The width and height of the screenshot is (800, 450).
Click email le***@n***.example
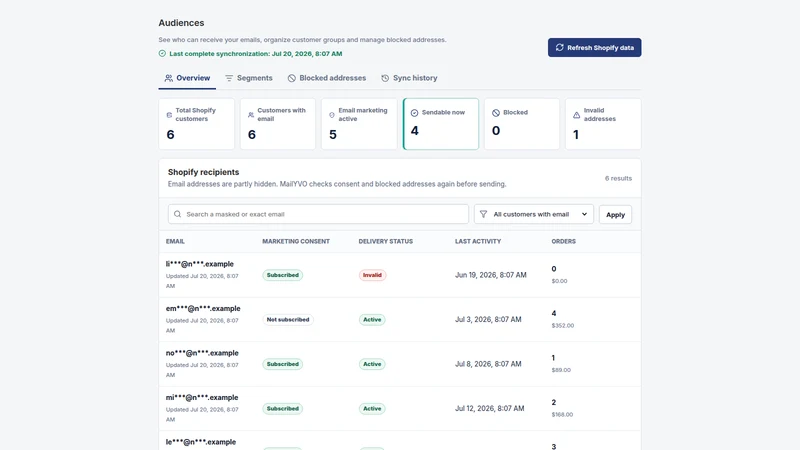point(201,442)
